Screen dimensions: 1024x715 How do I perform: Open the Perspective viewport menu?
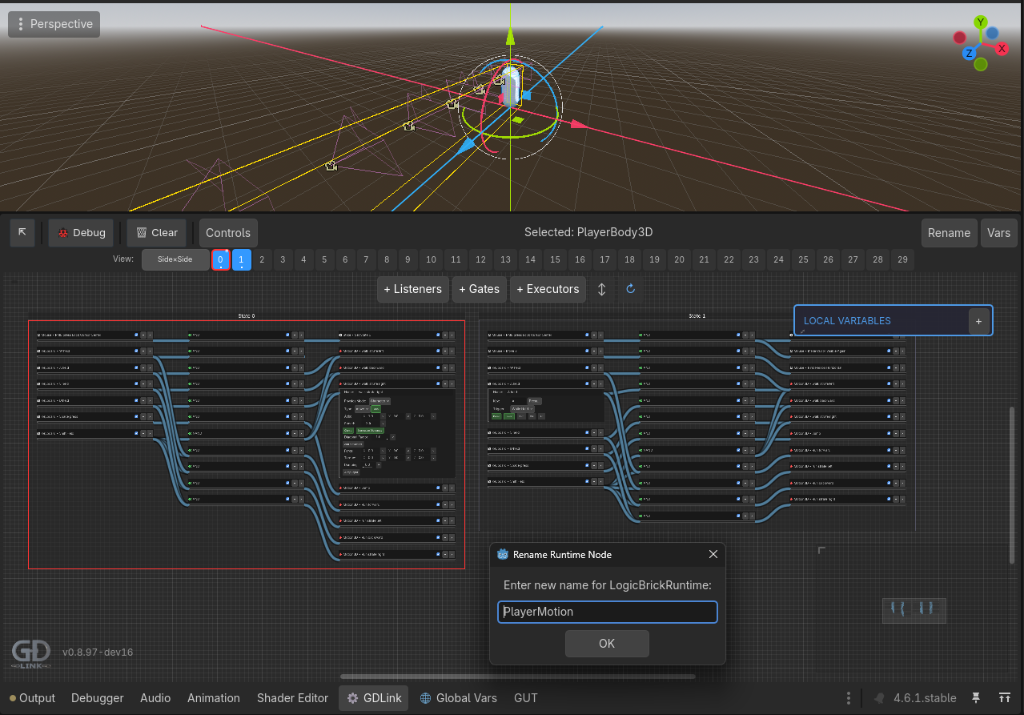click(53, 23)
